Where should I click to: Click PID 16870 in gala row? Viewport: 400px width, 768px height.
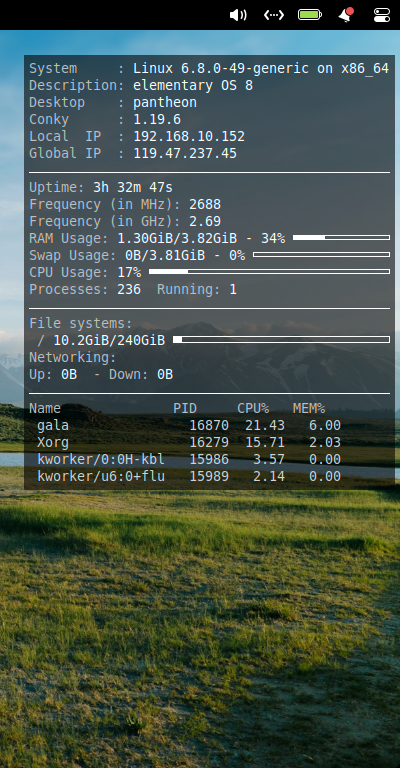click(x=209, y=425)
